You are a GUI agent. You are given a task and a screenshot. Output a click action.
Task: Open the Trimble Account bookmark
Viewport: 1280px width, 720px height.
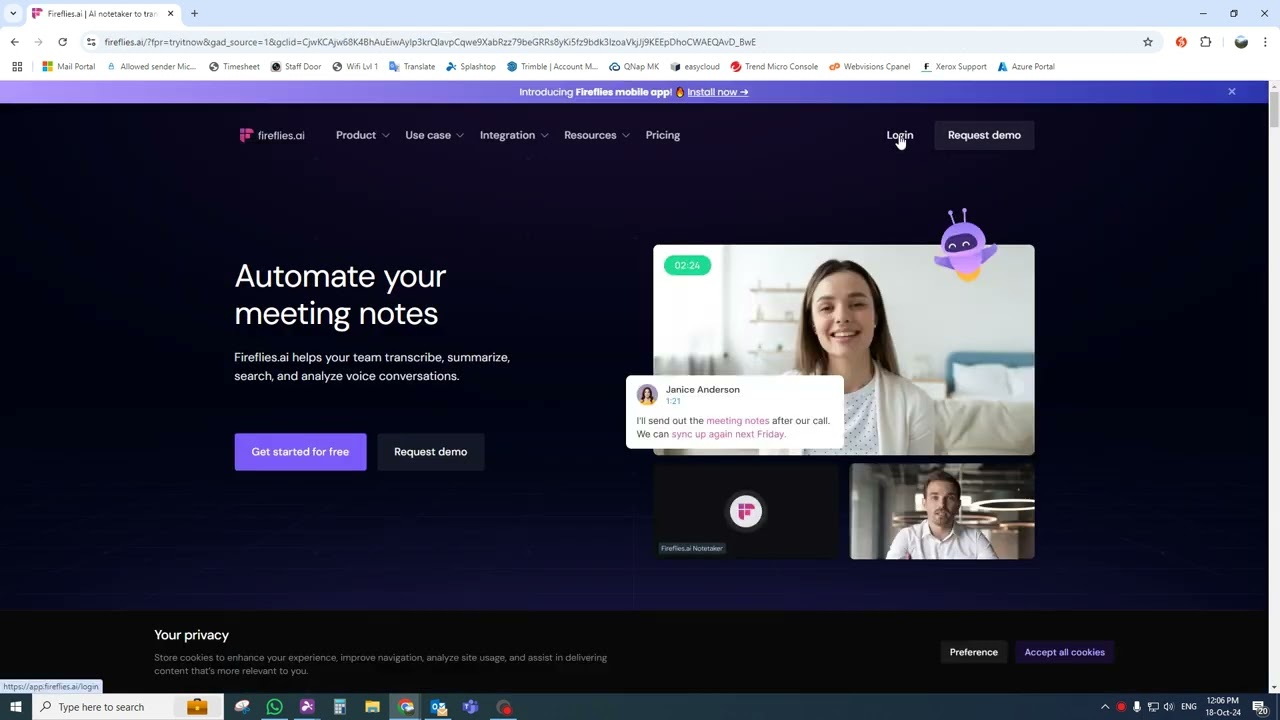[x=552, y=67]
